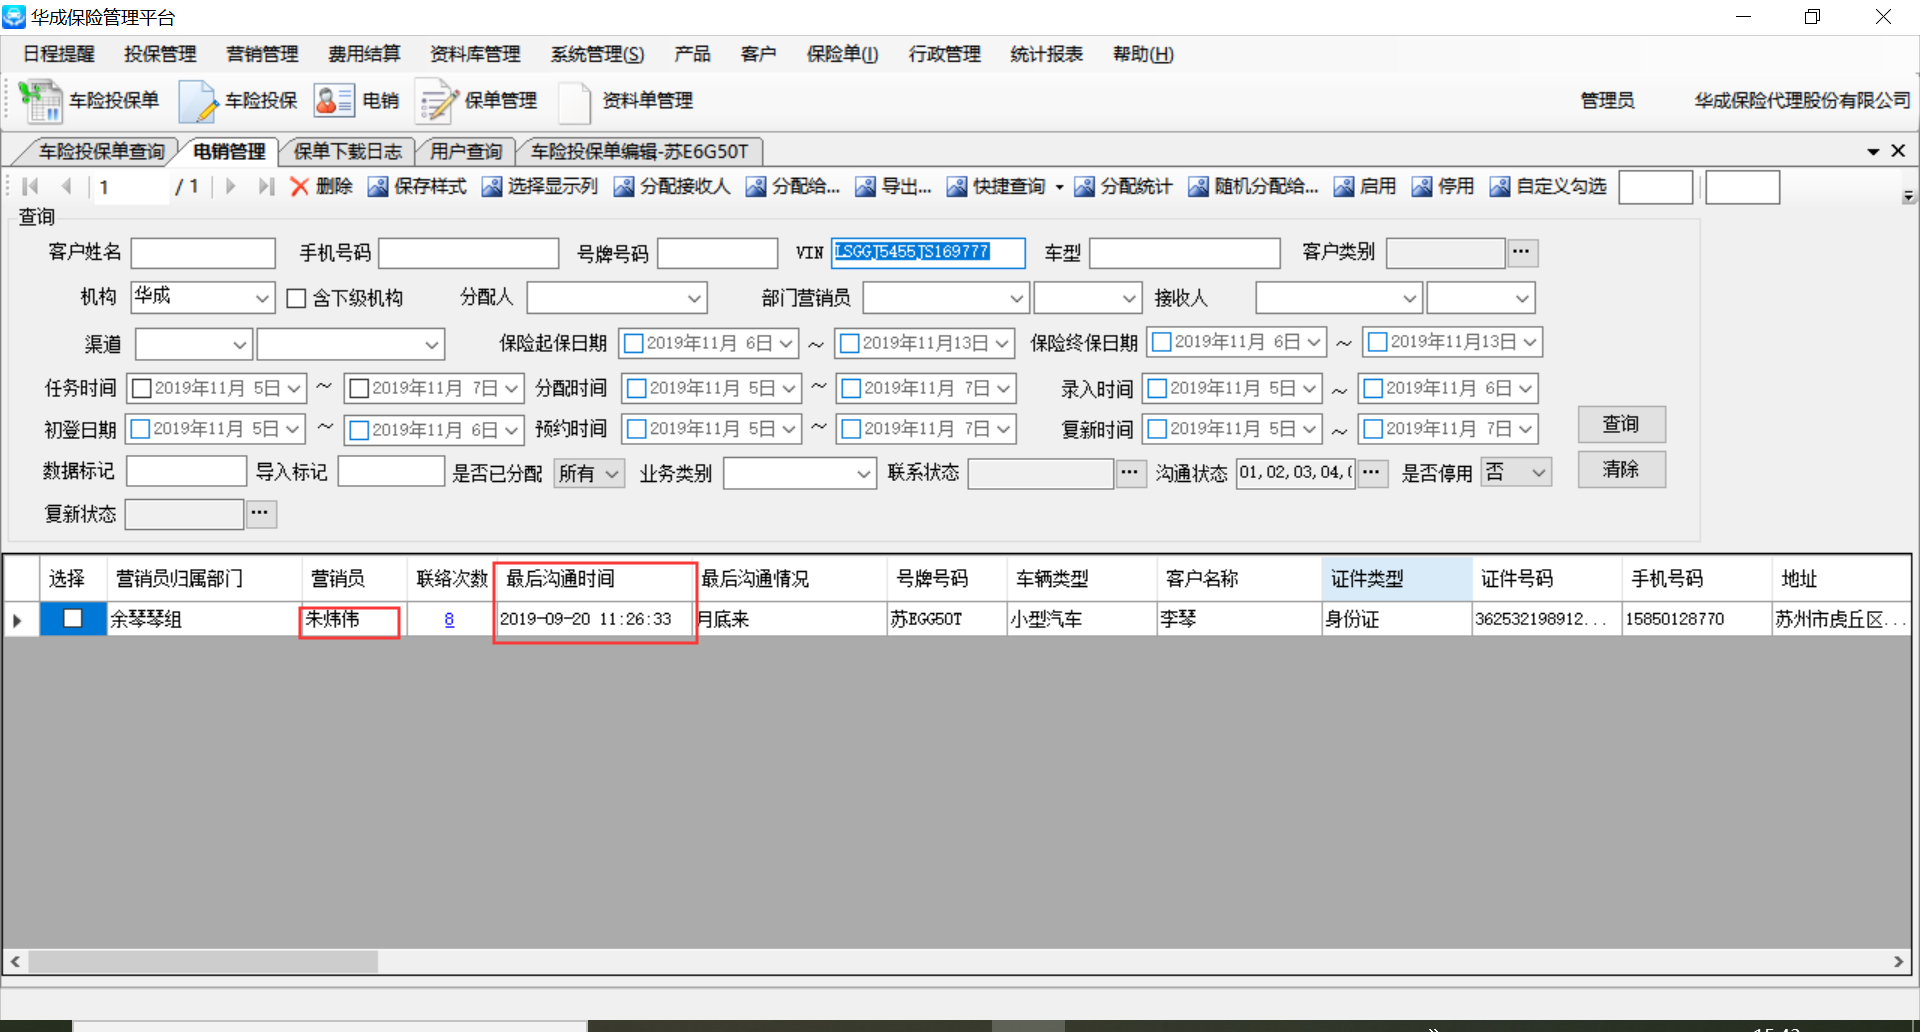Viewport: 1920px width, 1032px height.
Task: Switch to the 保单下载日志 tab
Action: click(347, 151)
